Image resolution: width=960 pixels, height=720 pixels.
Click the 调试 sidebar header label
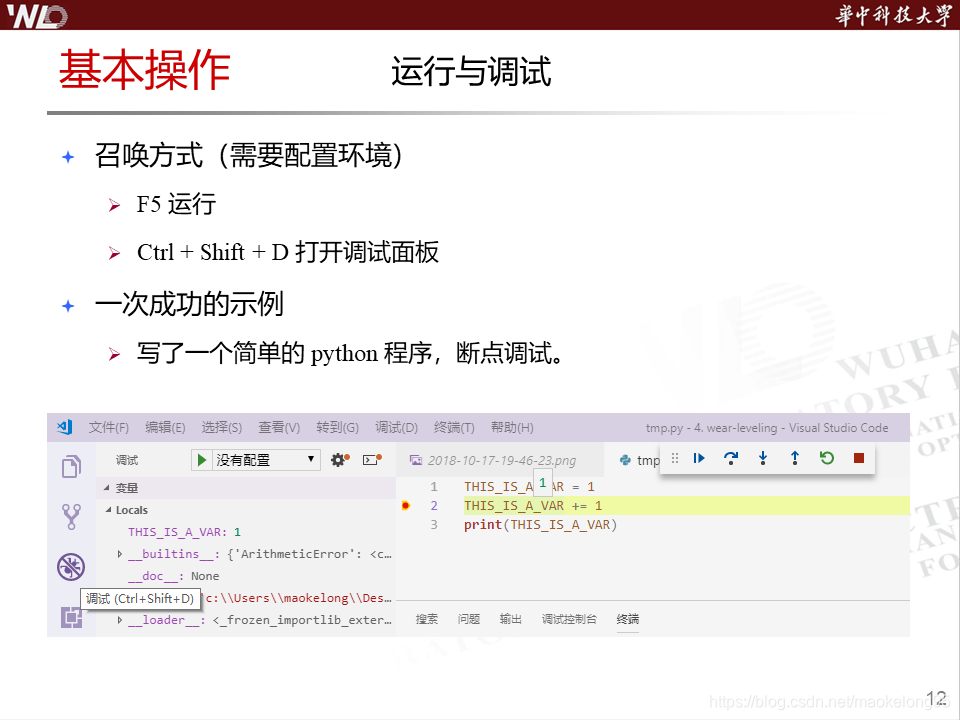(127, 460)
